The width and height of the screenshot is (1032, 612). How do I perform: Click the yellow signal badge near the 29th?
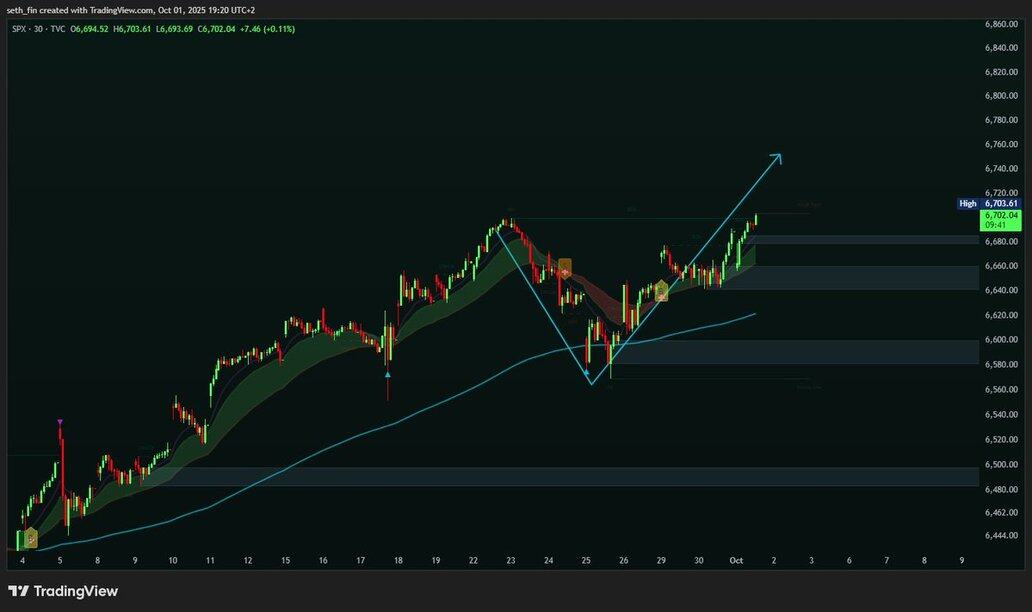tap(661, 291)
